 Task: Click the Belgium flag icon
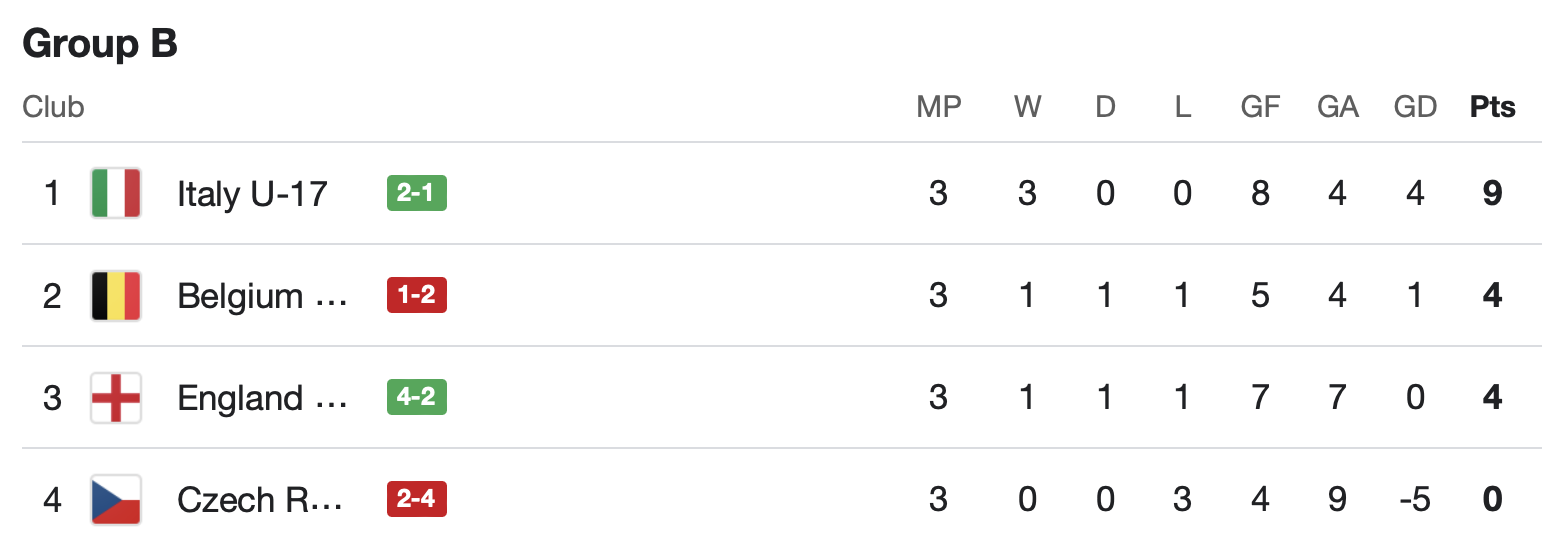point(116,296)
